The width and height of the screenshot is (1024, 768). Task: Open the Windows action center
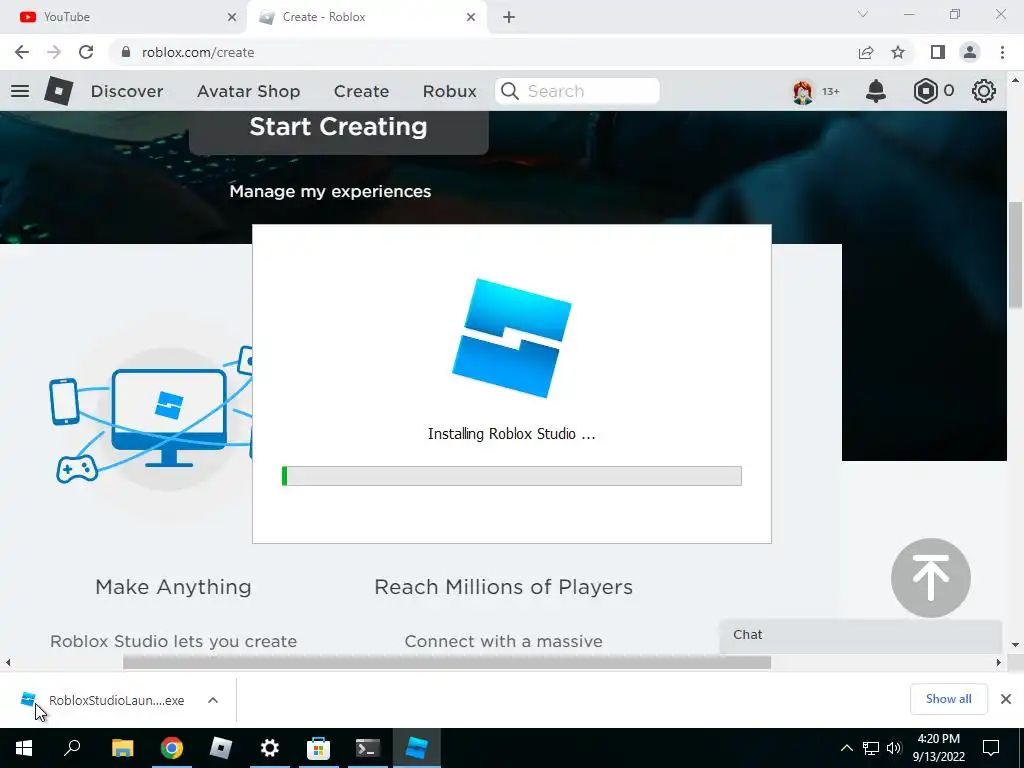tap(991, 748)
